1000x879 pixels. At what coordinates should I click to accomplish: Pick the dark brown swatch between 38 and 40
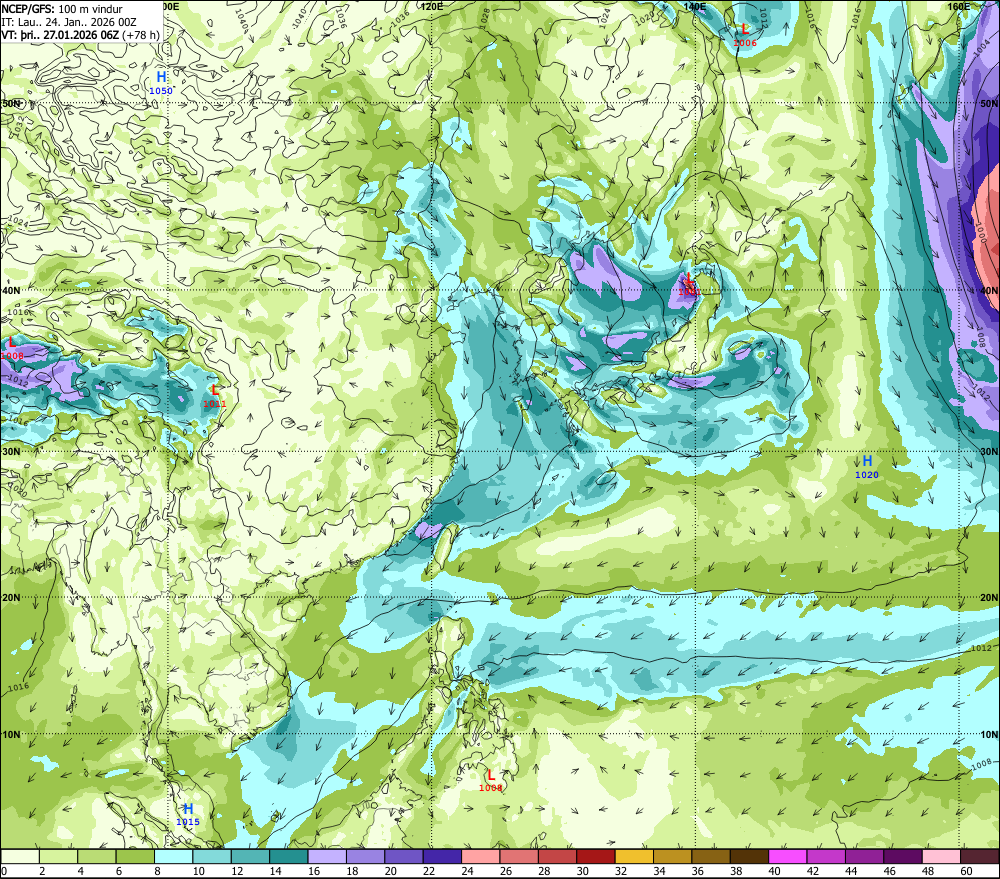coord(749,856)
